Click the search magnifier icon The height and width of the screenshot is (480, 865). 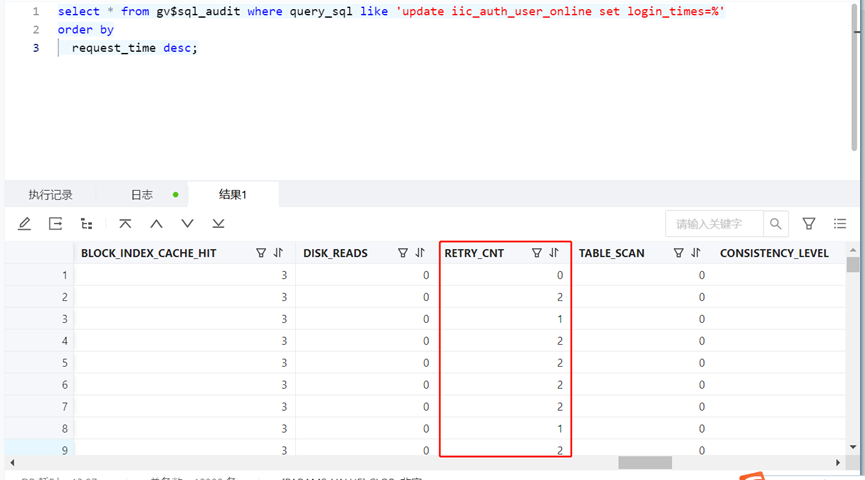776,223
